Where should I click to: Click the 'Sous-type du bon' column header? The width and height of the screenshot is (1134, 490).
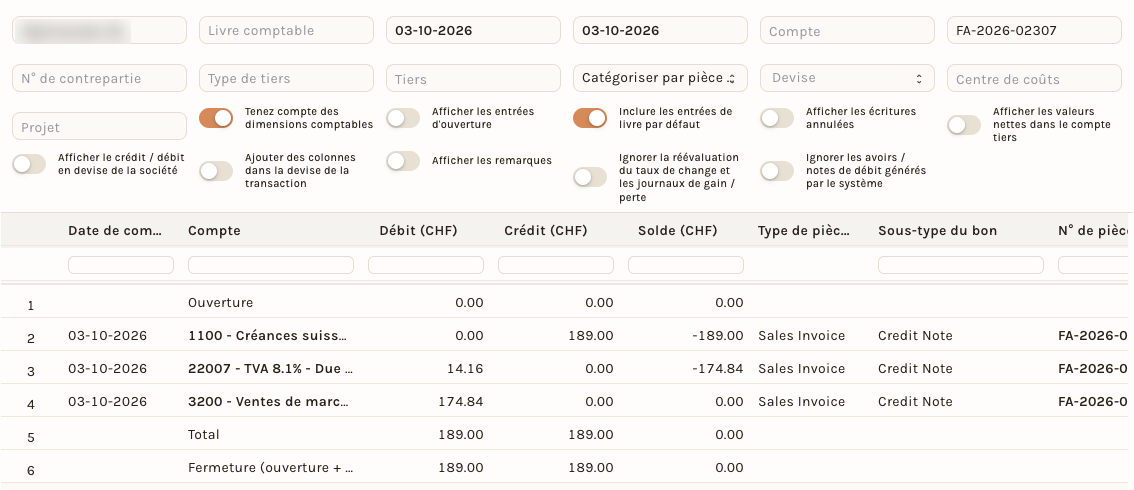tap(937, 231)
